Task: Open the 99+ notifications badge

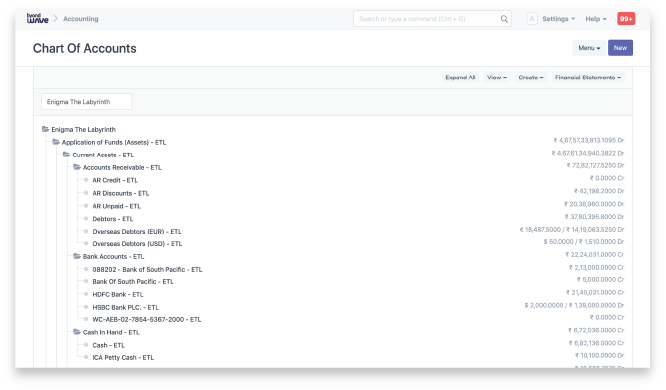Action: coord(626,19)
